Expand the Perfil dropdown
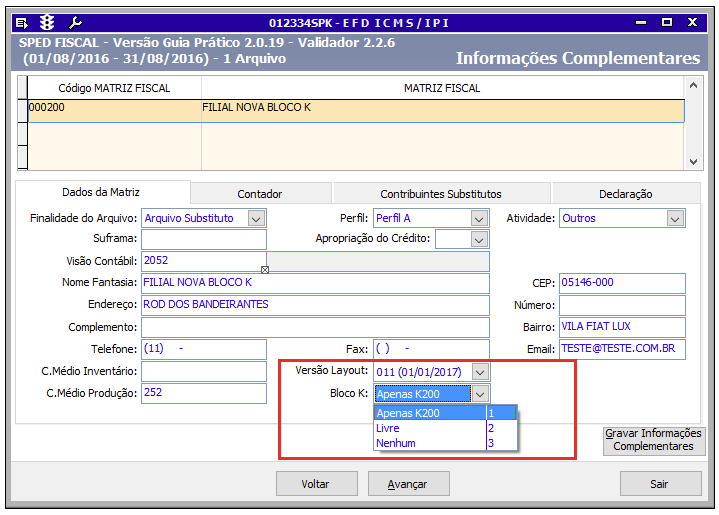Viewport: 719px width, 515px height. point(479,219)
